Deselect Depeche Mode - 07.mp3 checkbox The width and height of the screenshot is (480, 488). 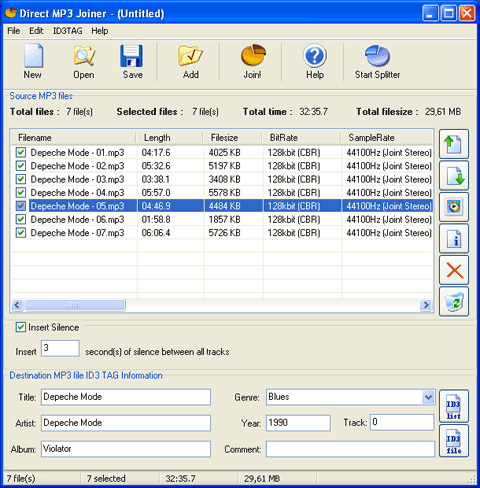pyautogui.click(x=21, y=233)
